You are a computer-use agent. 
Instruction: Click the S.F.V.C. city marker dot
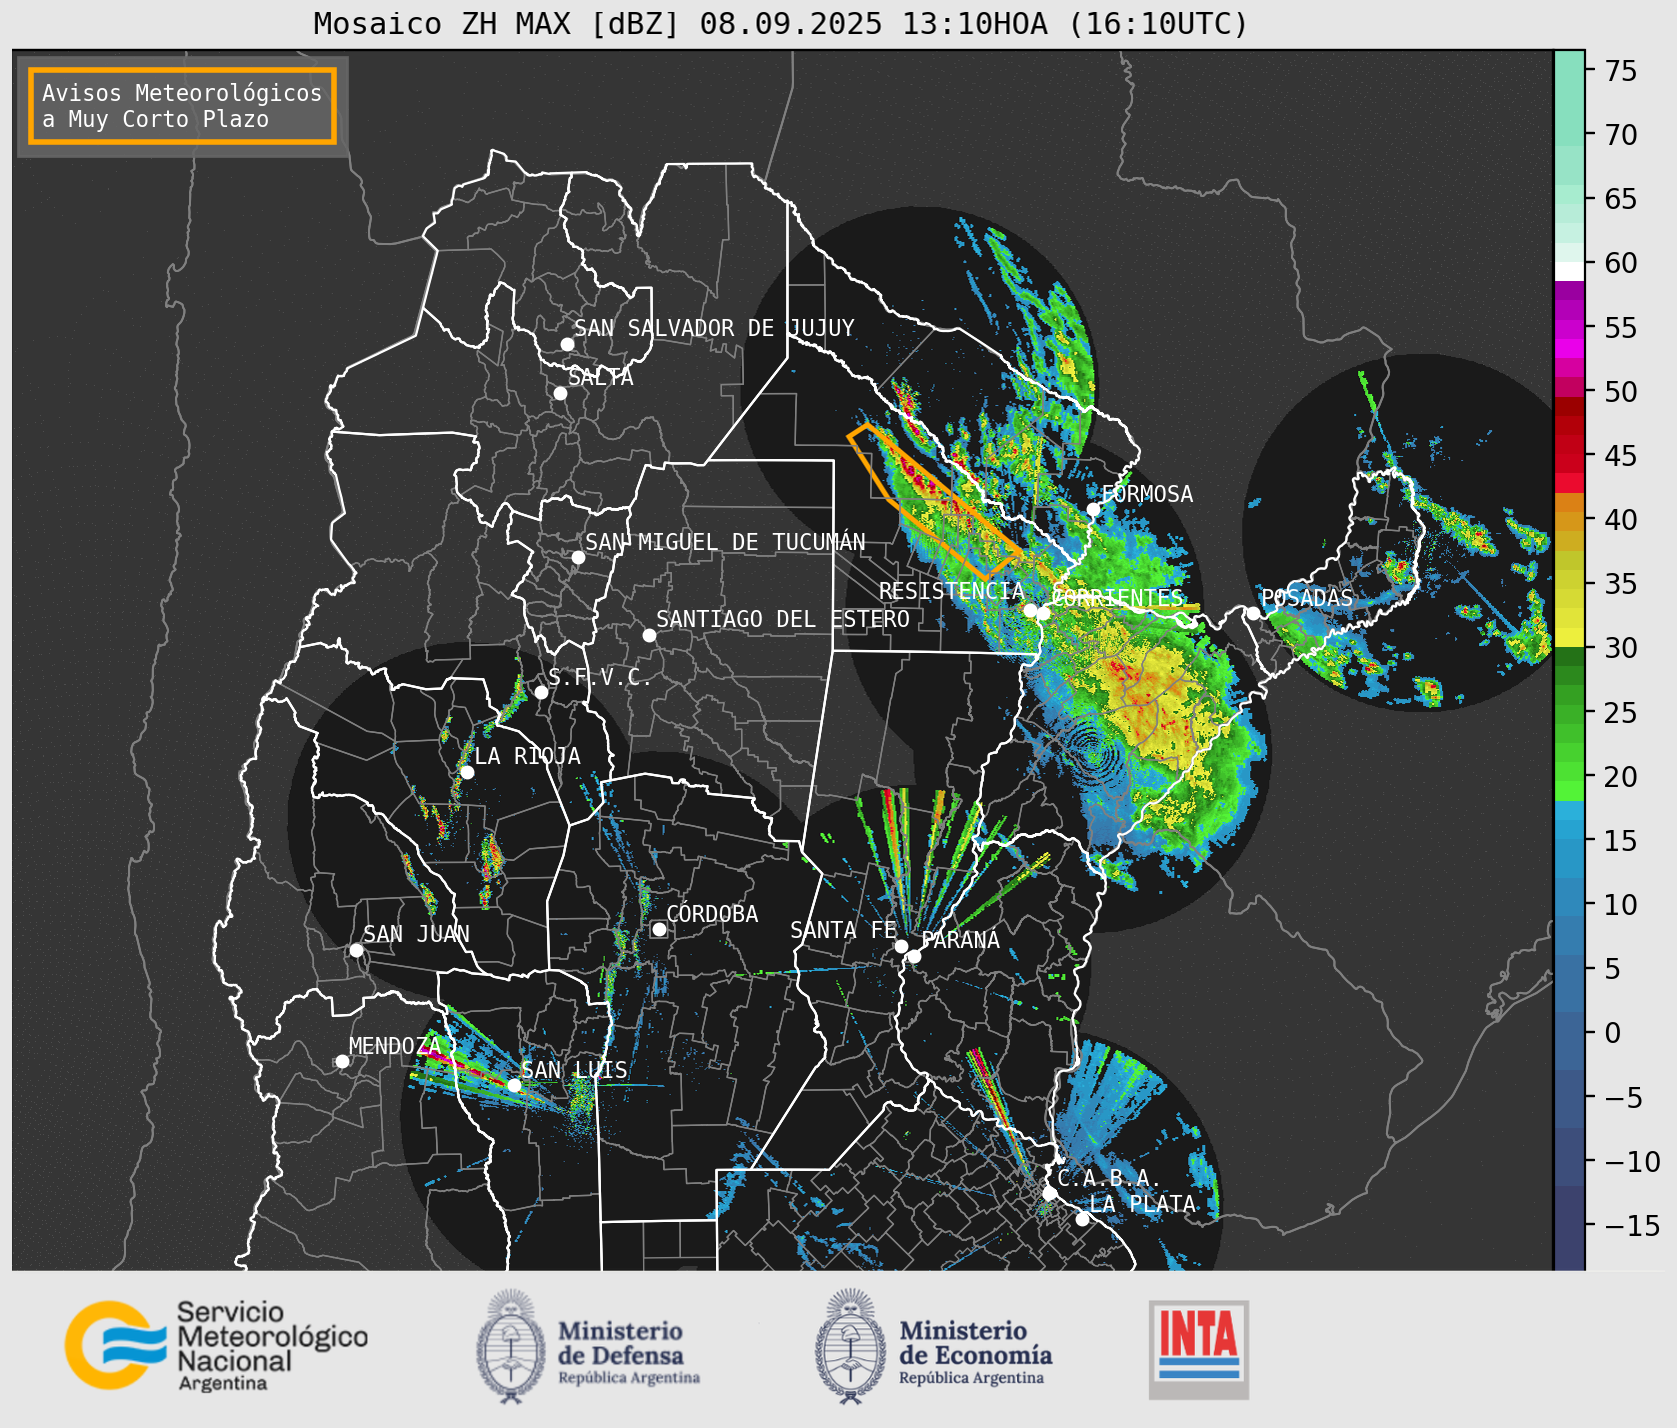[x=541, y=692]
